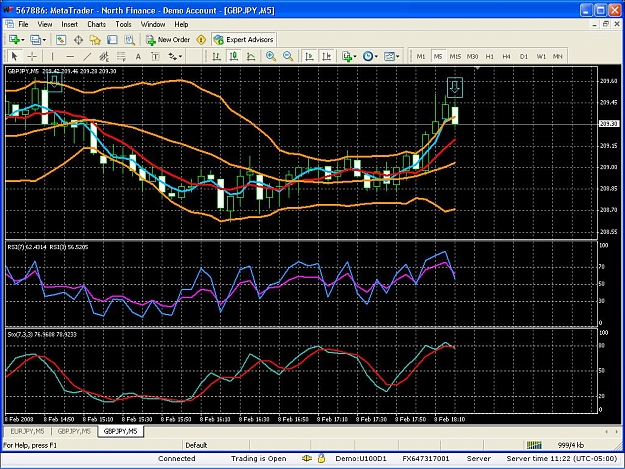Open the Navigator folder-star icon
The height and width of the screenshot is (469, 625).
coord(95,39)
